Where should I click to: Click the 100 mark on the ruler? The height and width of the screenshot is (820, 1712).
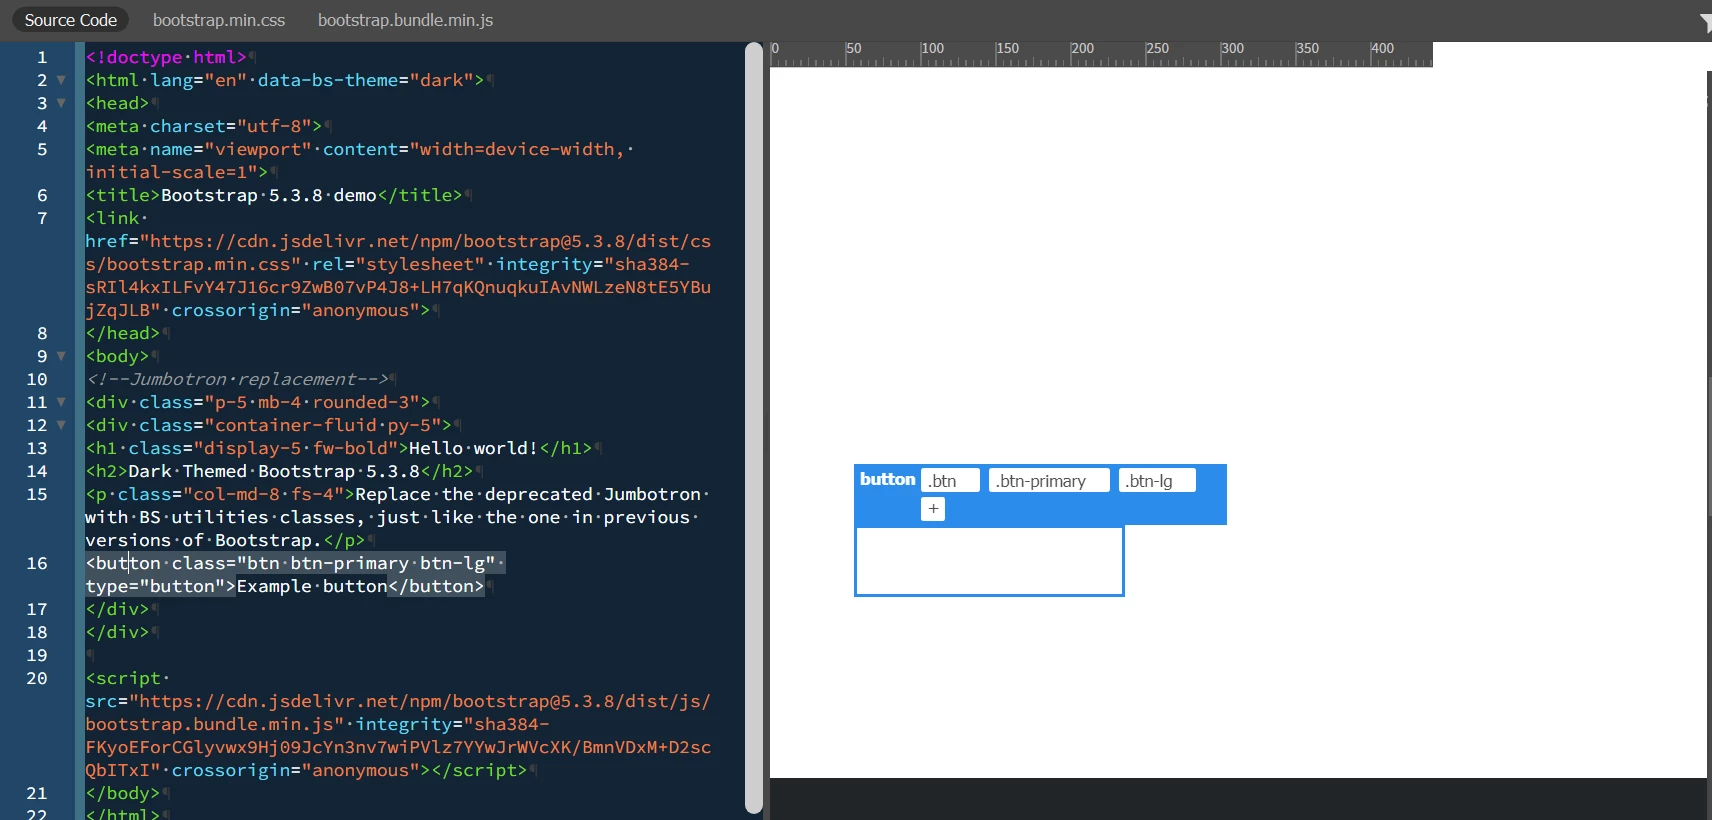pyautogui.click(x=932, y=49)
